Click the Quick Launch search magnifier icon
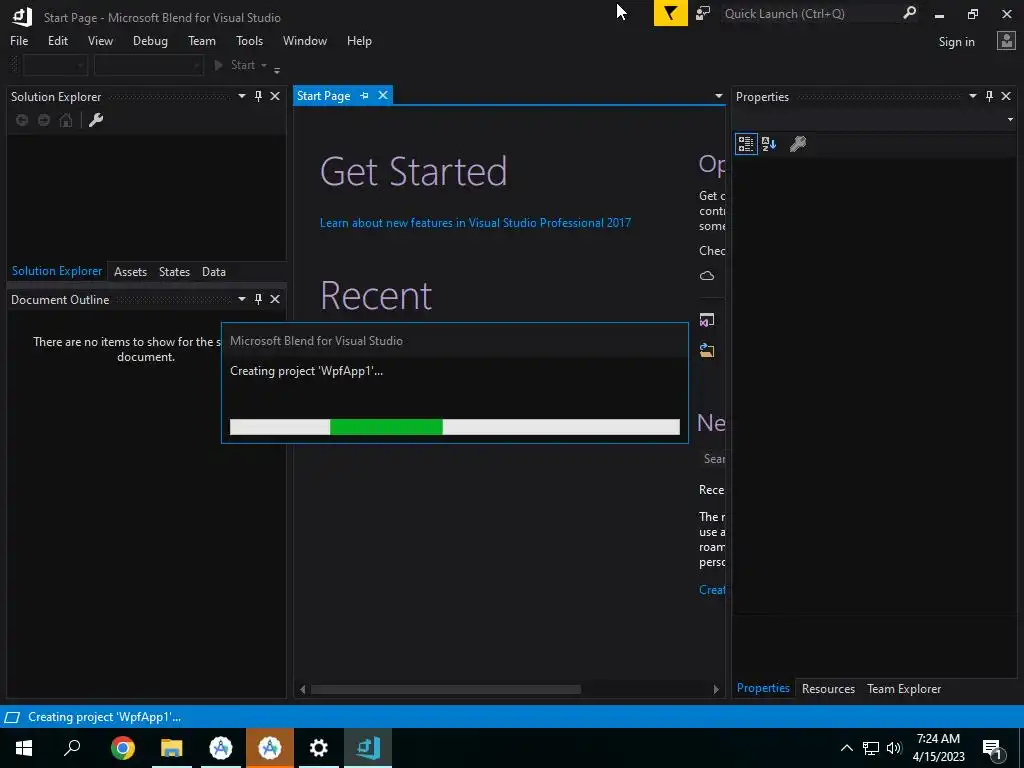Viewport: 1024px width, 768px height. pyautogui.click(x=909, y=13)
